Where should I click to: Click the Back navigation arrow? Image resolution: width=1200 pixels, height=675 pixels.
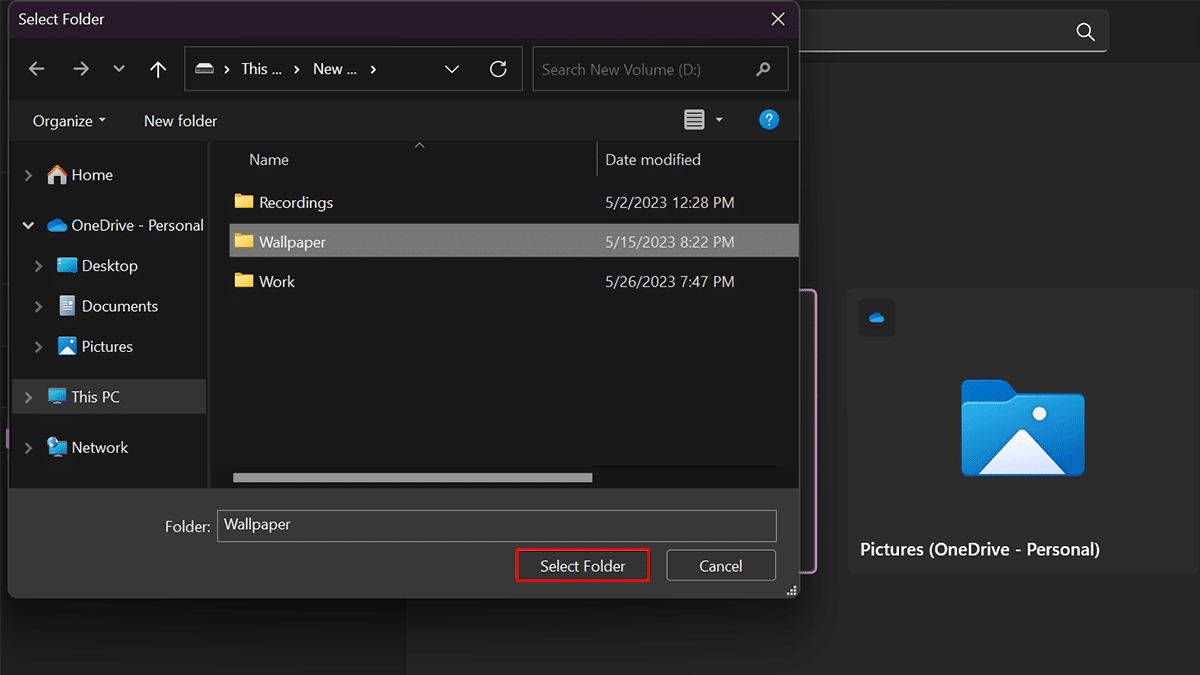pyautogui.click(x=37, y=69)
